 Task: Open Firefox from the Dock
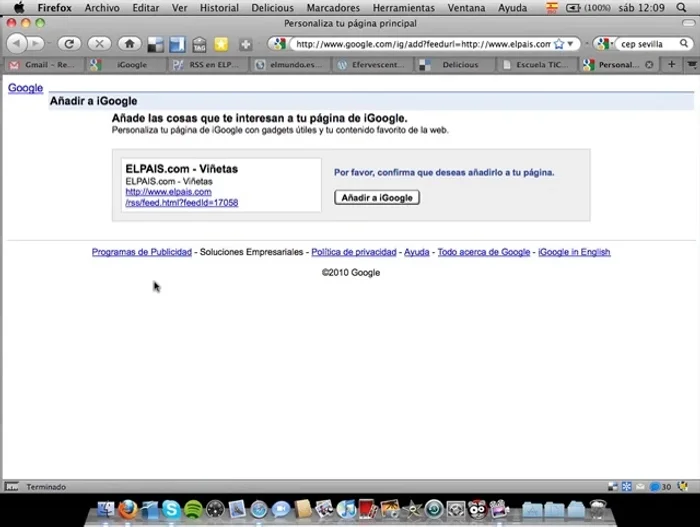128,509
